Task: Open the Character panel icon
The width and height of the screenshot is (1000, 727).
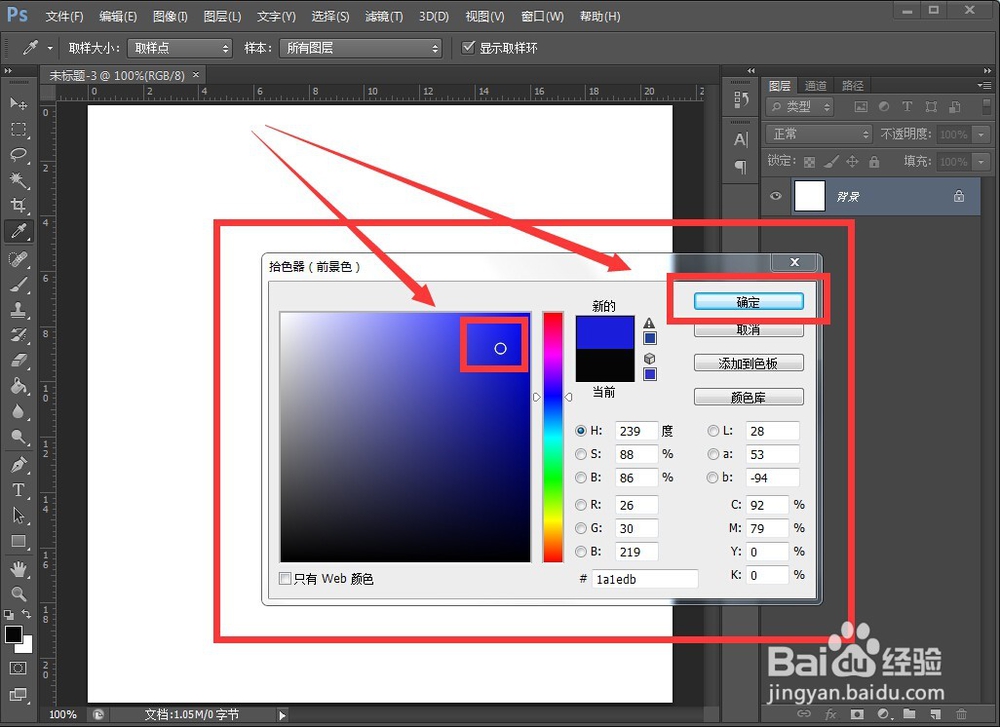Action: pyautogui.click(x=740, y=140)
